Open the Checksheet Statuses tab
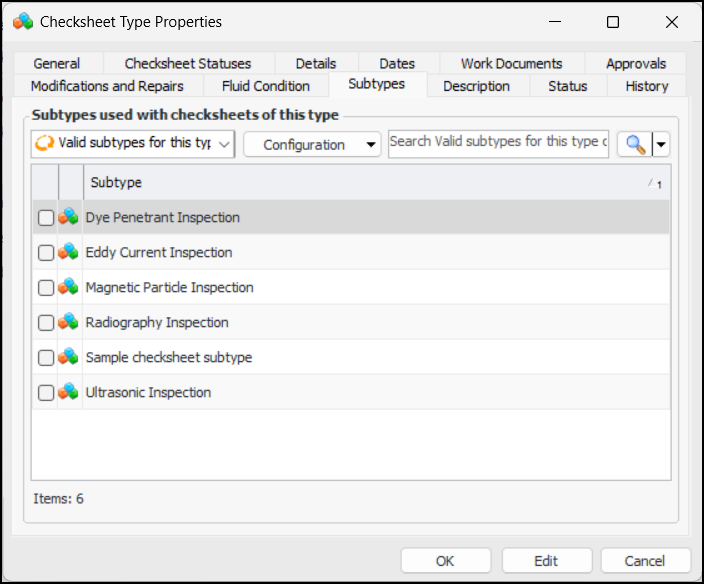 188,63
